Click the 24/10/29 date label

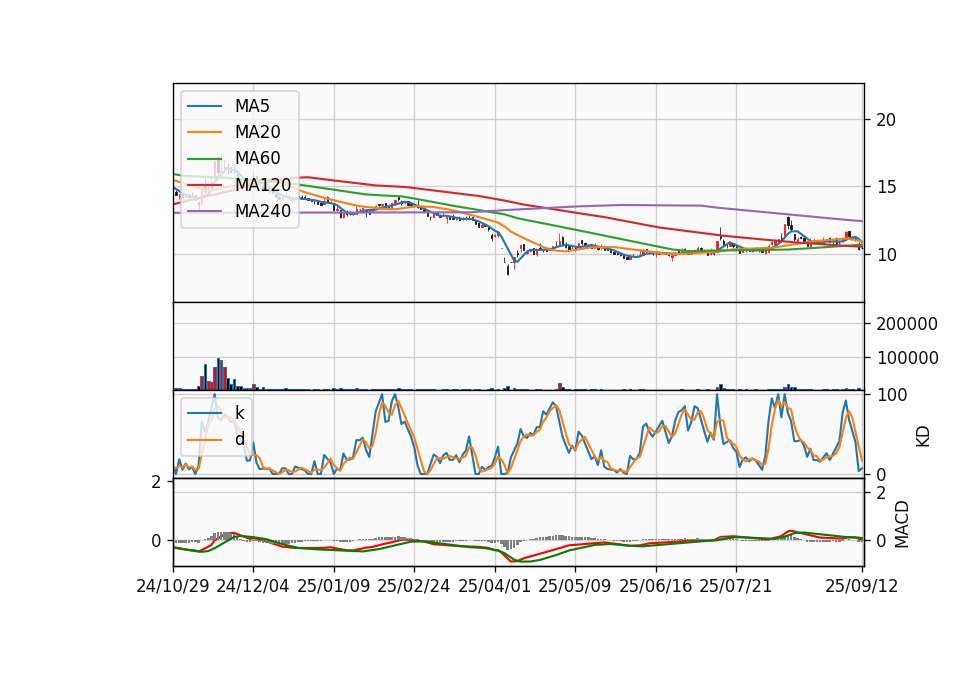pos(173,586)
